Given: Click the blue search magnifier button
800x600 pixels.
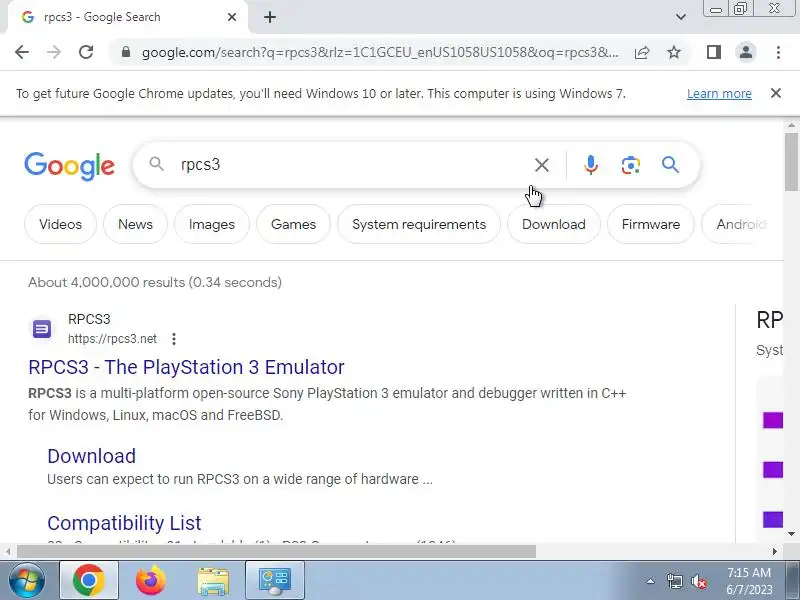Looking at the screenshot, I should point(670,165).
